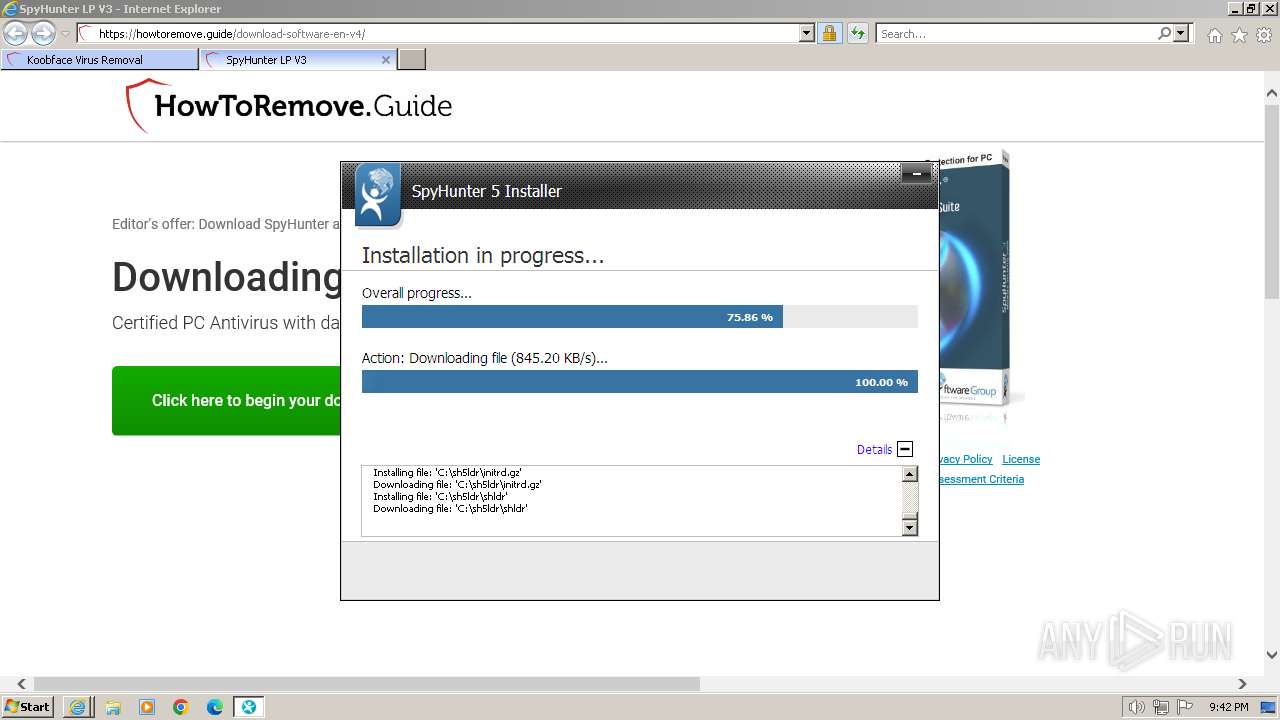Restore the Internet Explorer window size
This screenshot has width=1280, height=720.
pos(1251,9)
